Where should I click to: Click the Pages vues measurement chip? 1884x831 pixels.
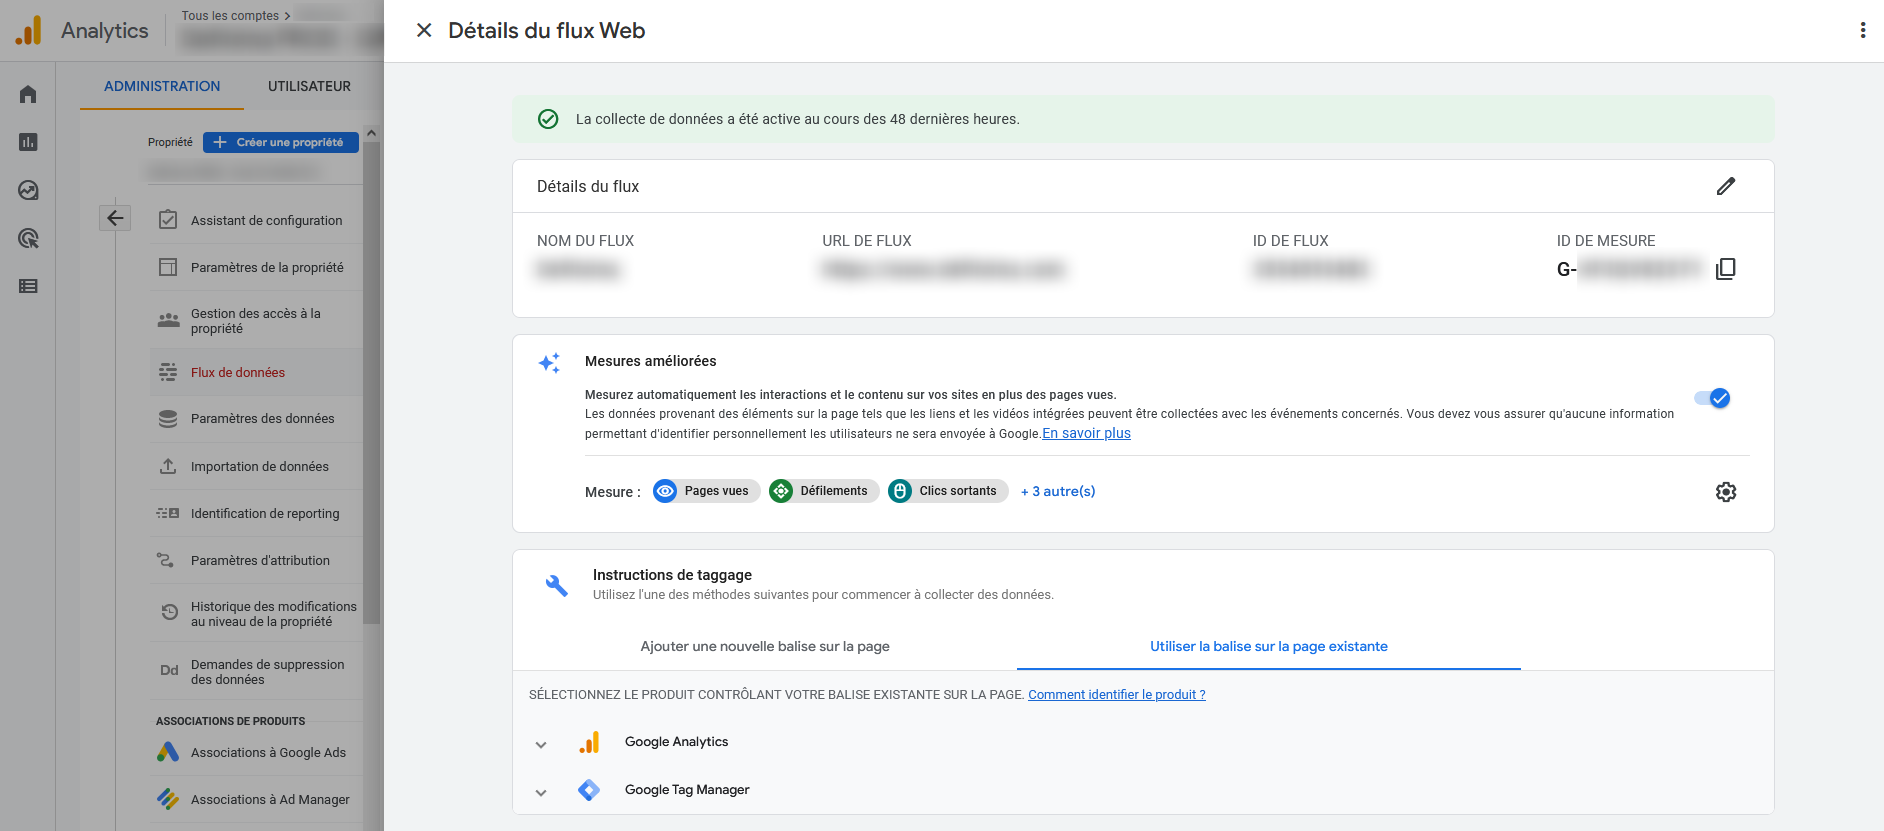[x=706, y=491]
